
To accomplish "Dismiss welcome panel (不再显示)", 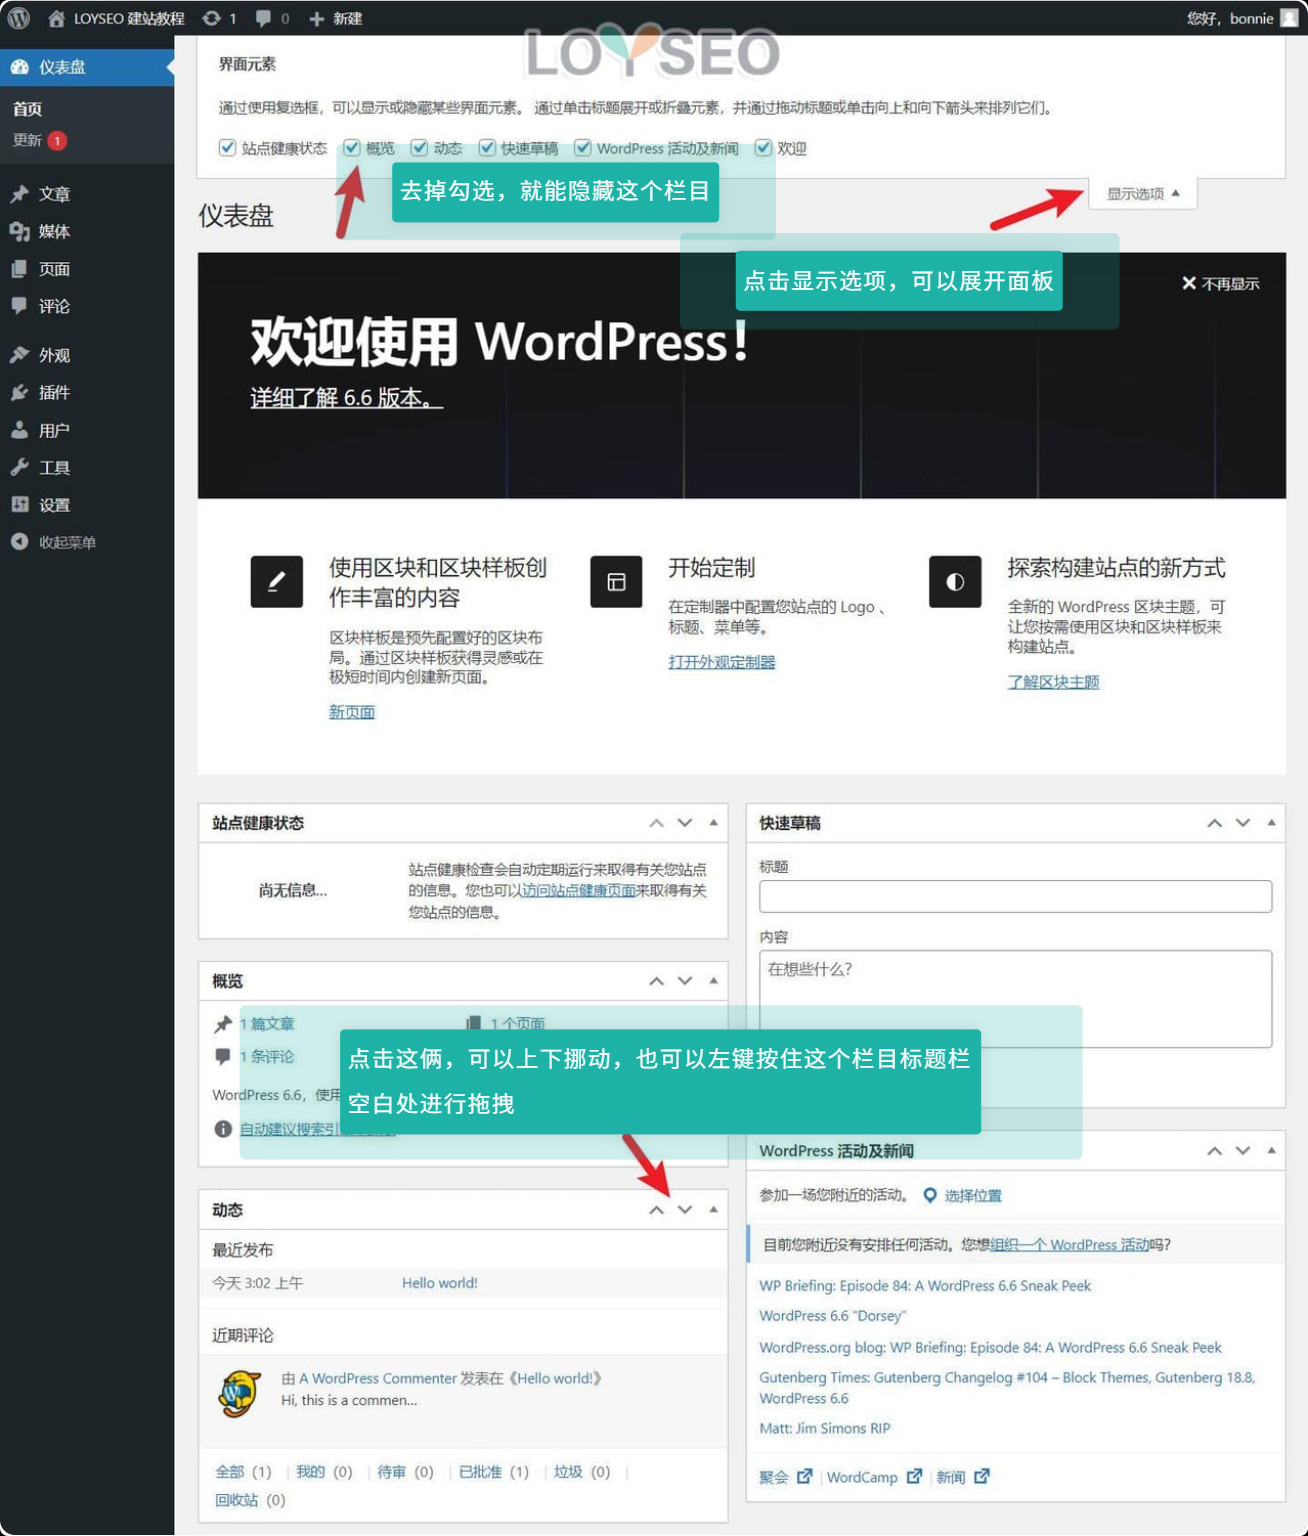I will point(1220,284).
